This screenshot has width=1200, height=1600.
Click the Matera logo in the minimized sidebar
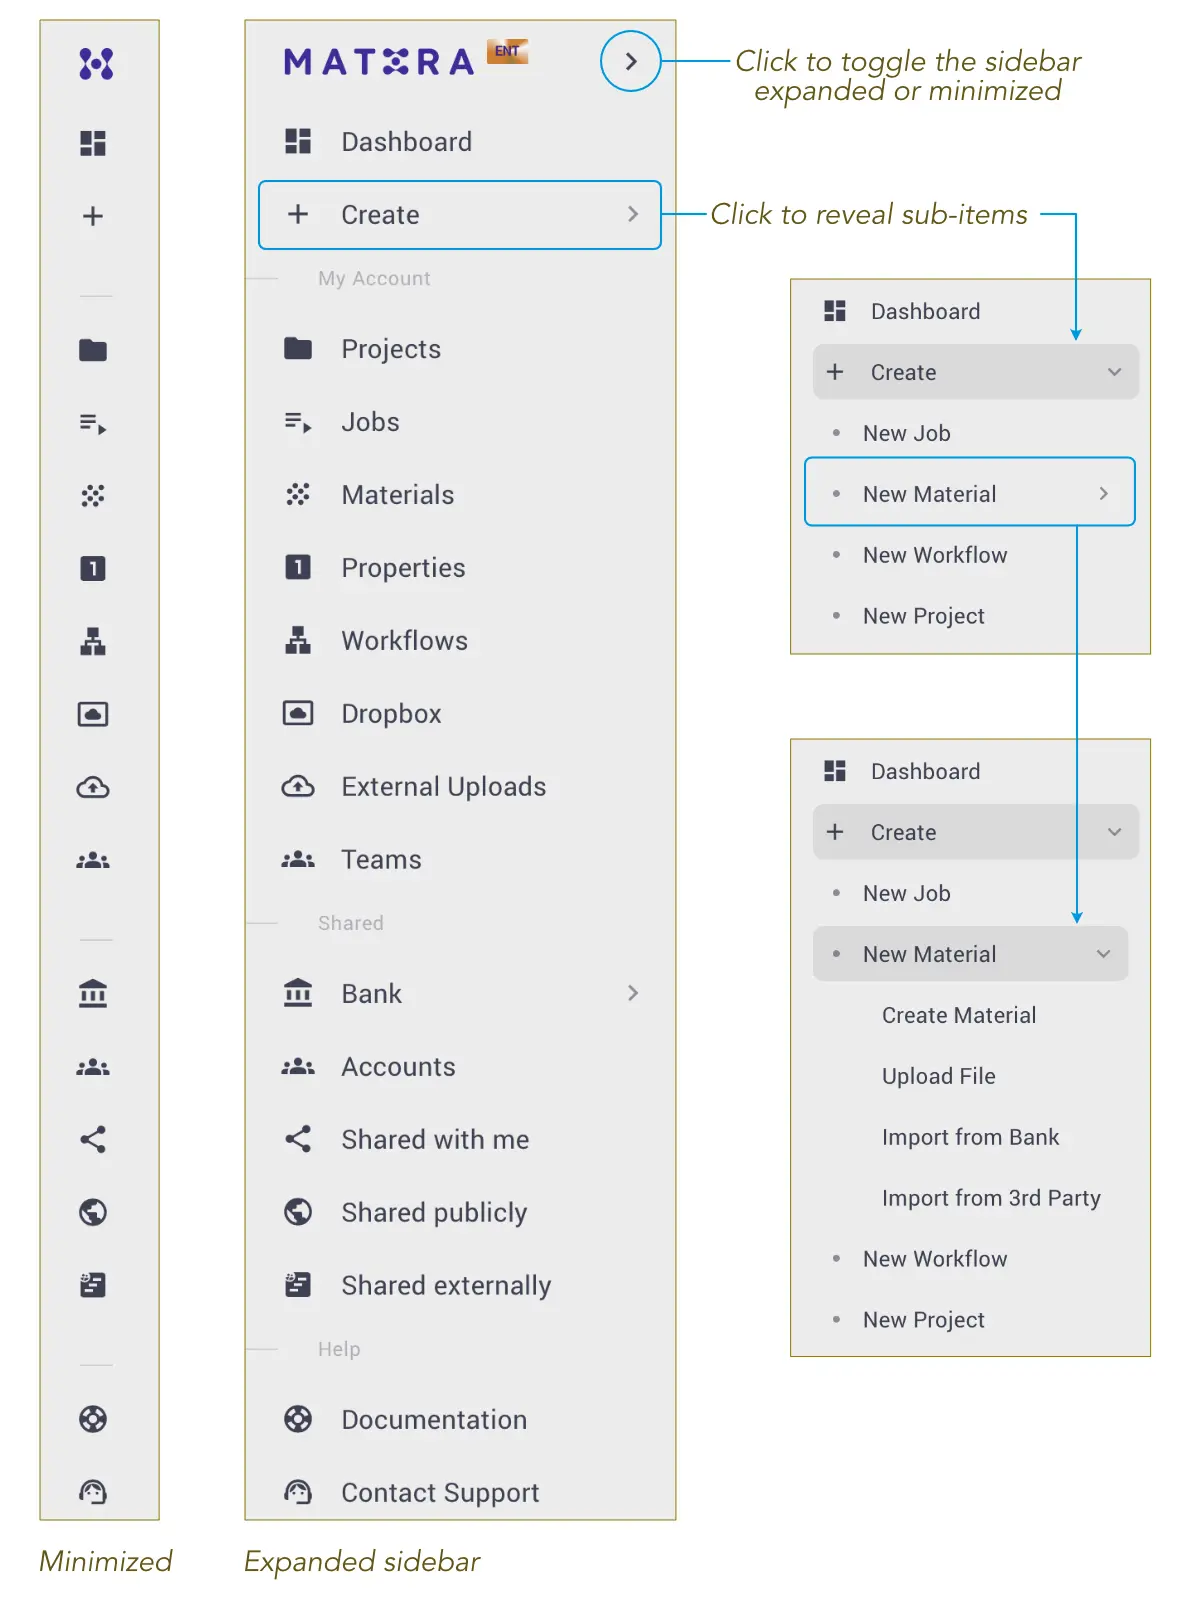pyautogui.click(x=94, y=63)
